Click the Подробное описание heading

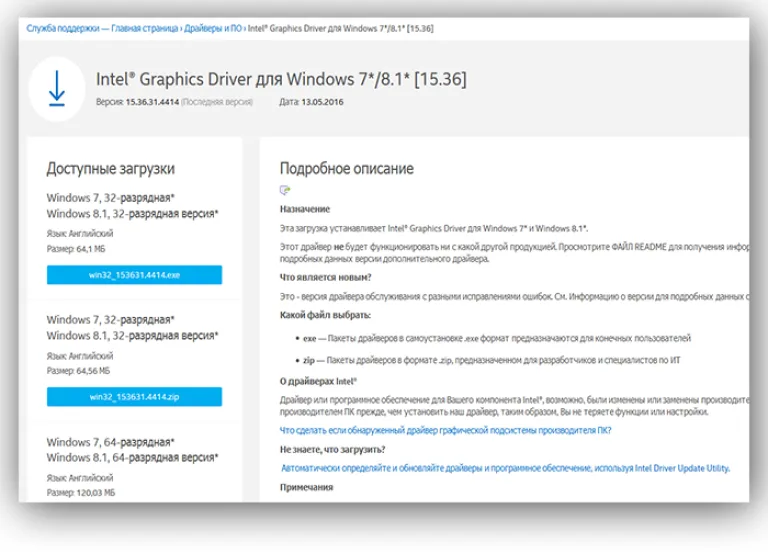click(347, 169)
